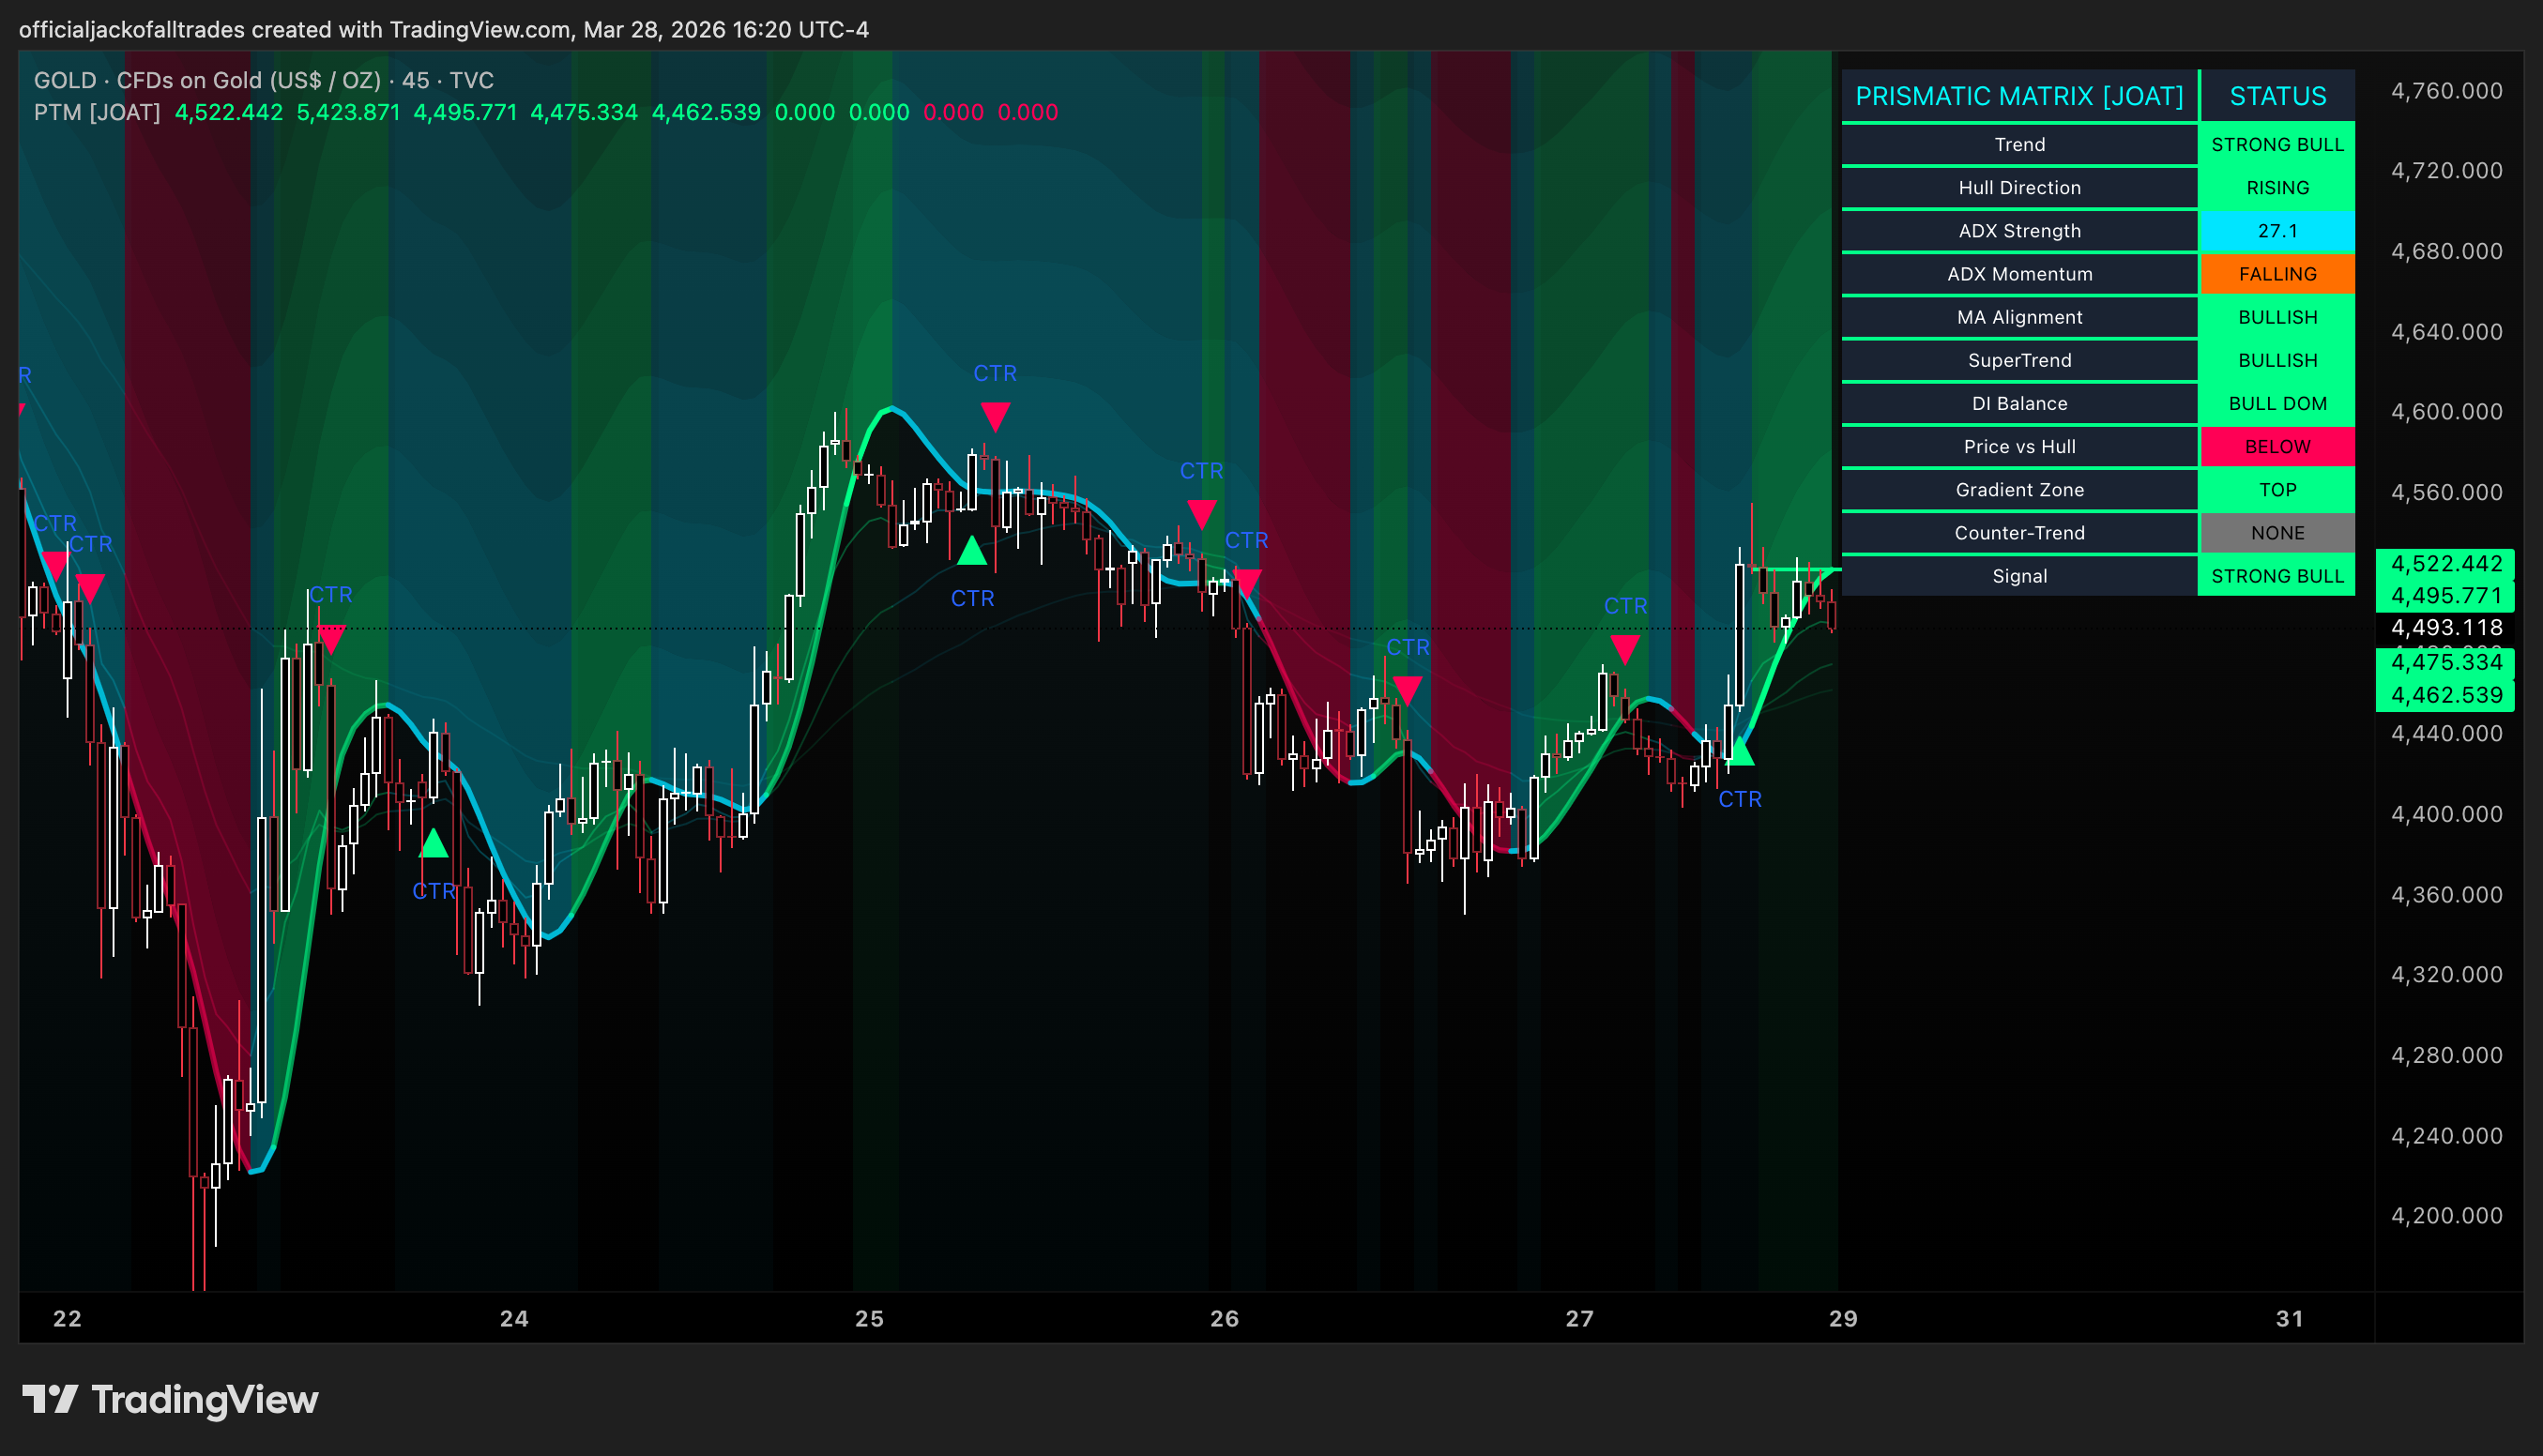The height and width of the screenshot is (1456, 2543).
Task: Click the orange FALLING status cell
Action: (x=2278, y=274)
